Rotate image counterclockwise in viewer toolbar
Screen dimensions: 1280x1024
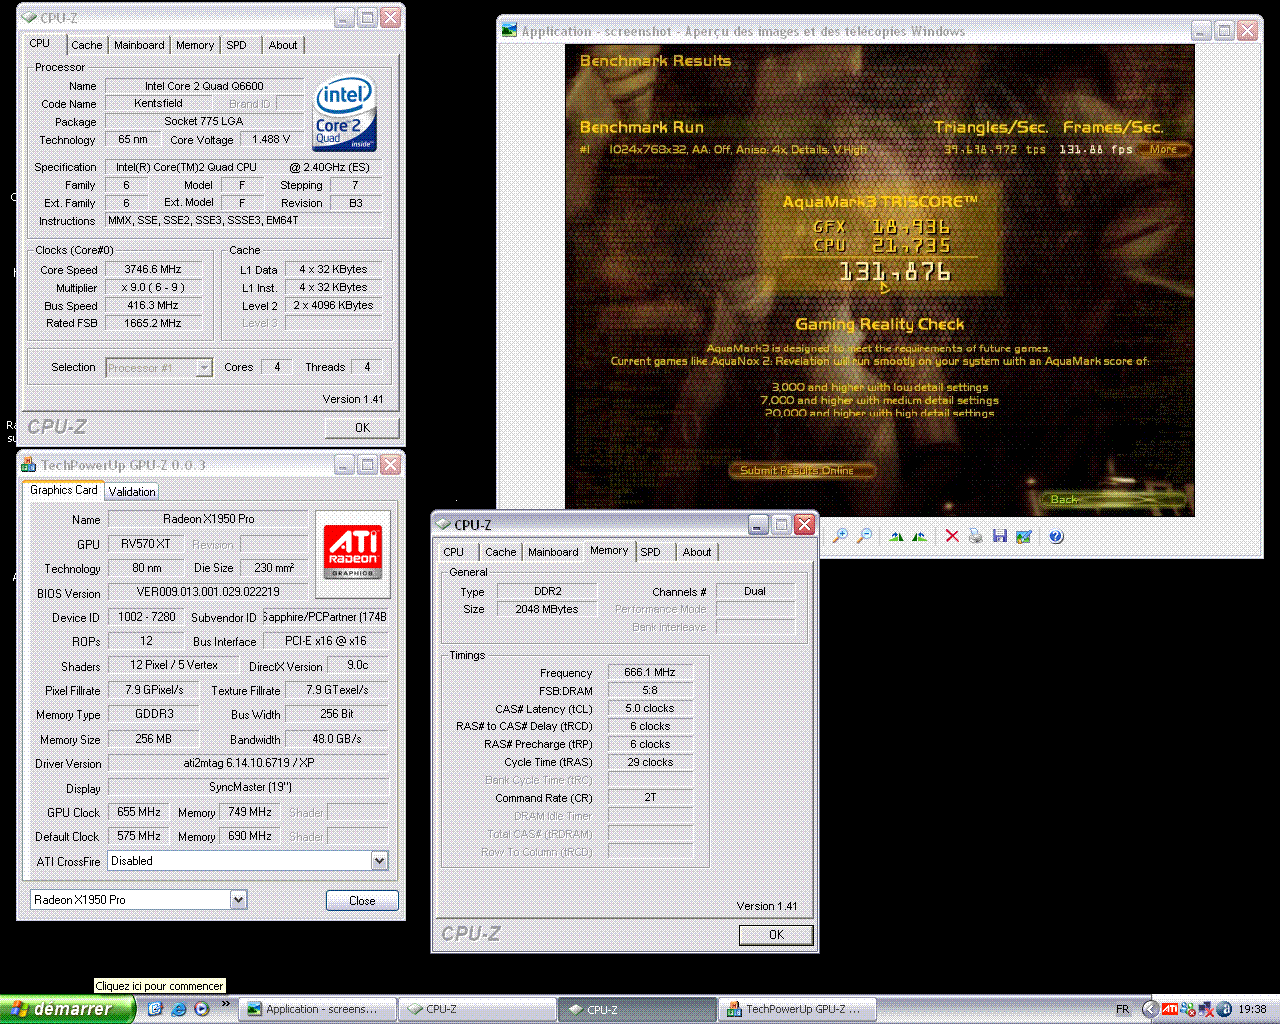919,536
